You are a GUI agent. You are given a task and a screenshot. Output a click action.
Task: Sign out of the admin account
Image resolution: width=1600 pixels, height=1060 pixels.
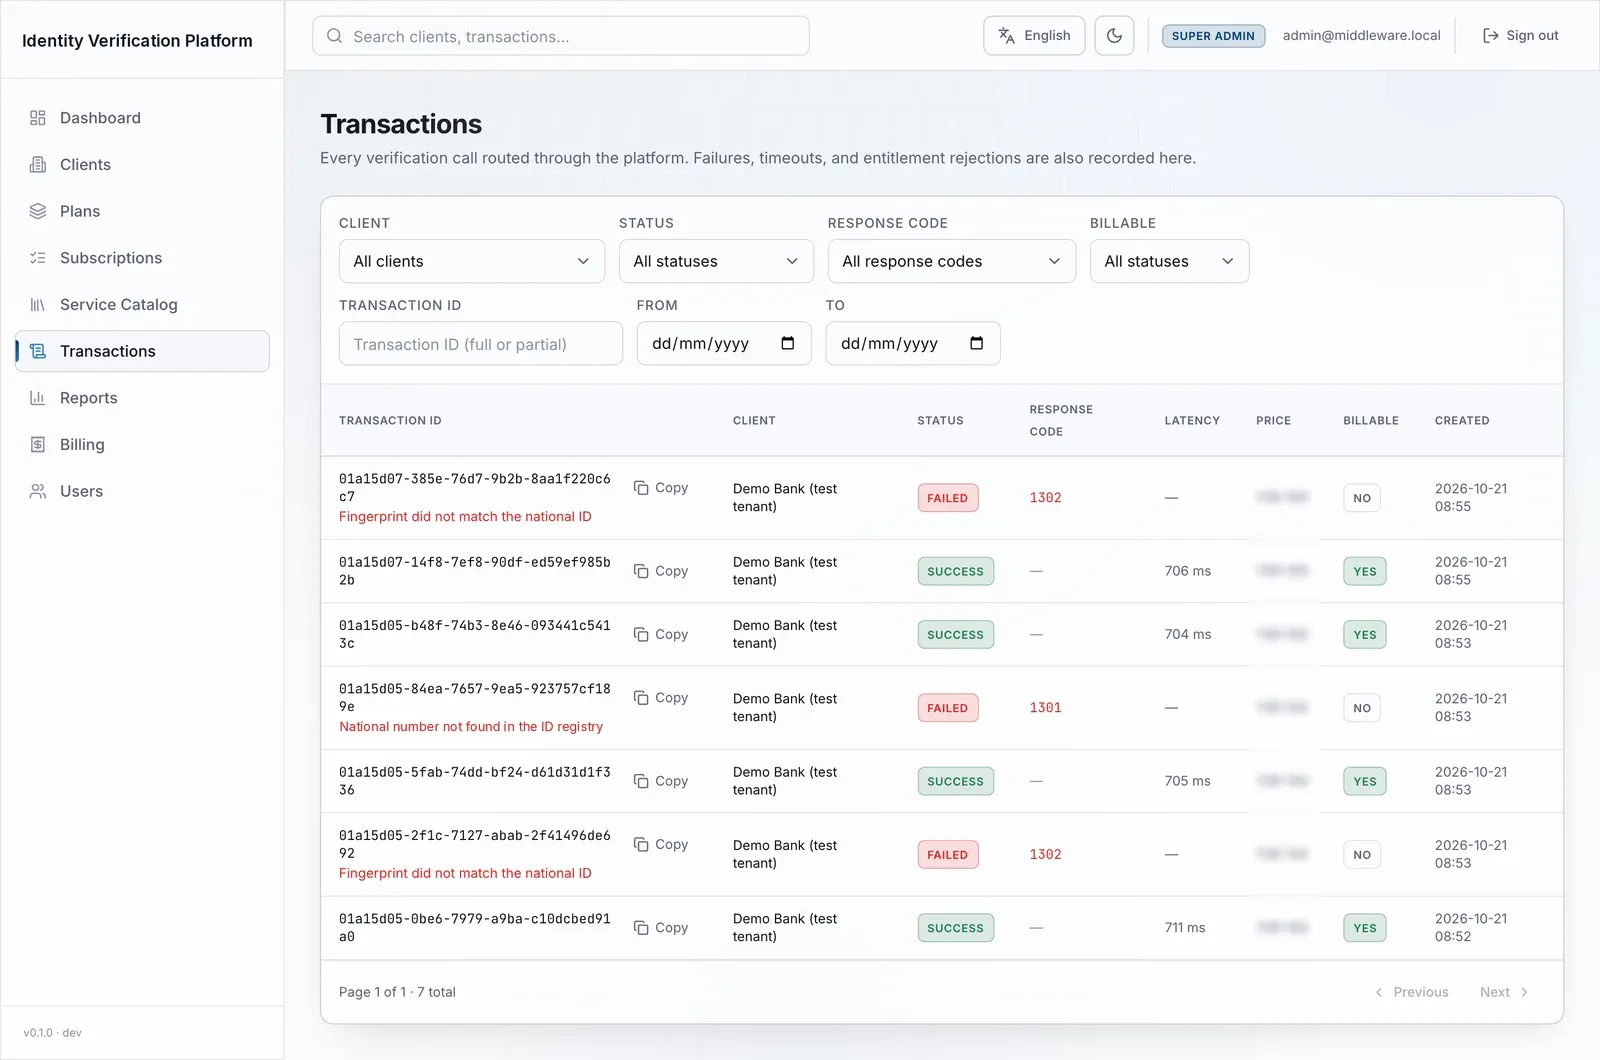1520,36
